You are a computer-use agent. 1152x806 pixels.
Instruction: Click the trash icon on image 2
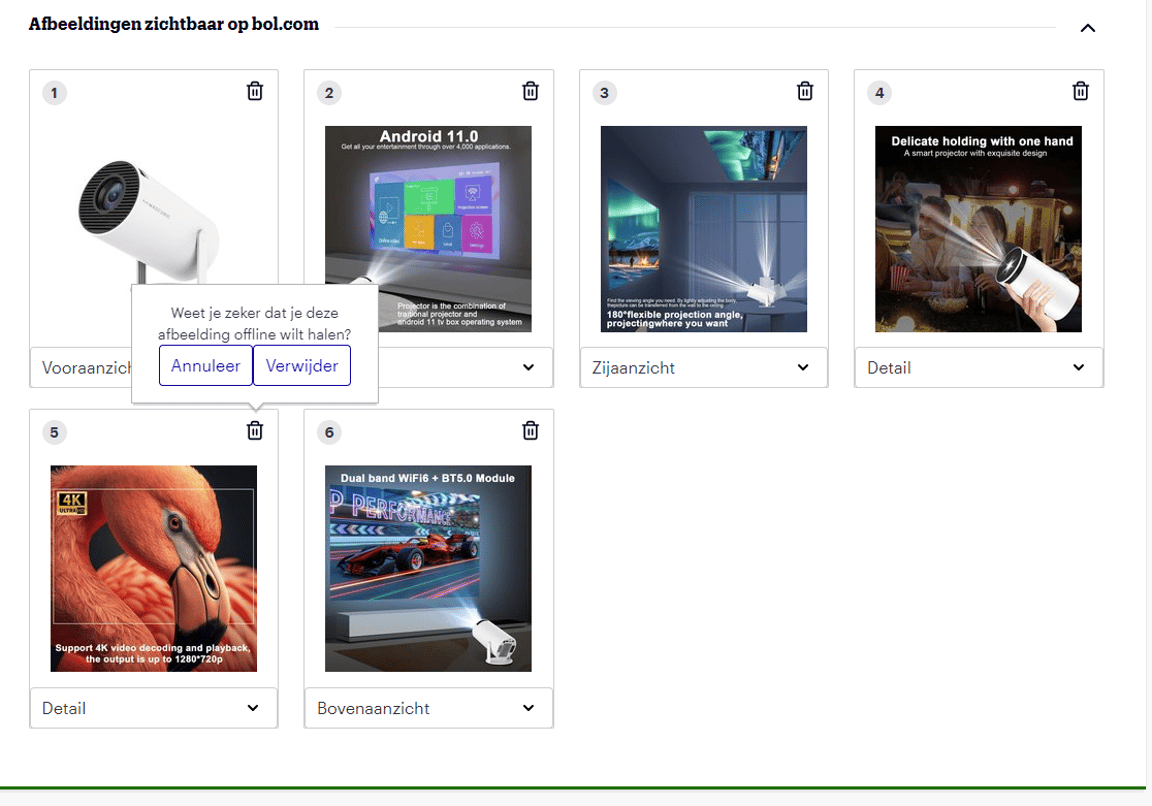(529, 90)
